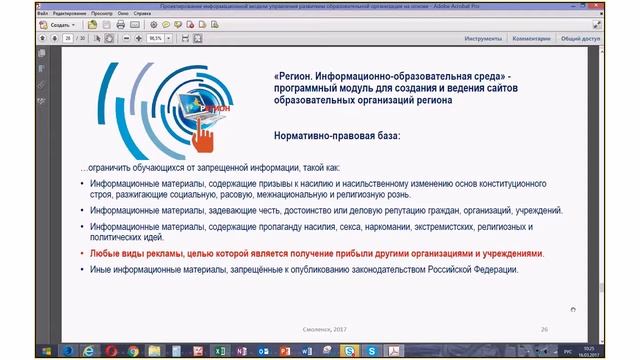Open the Окно menu
This screenshot has width=640, height=360.
tap(123, 13)
